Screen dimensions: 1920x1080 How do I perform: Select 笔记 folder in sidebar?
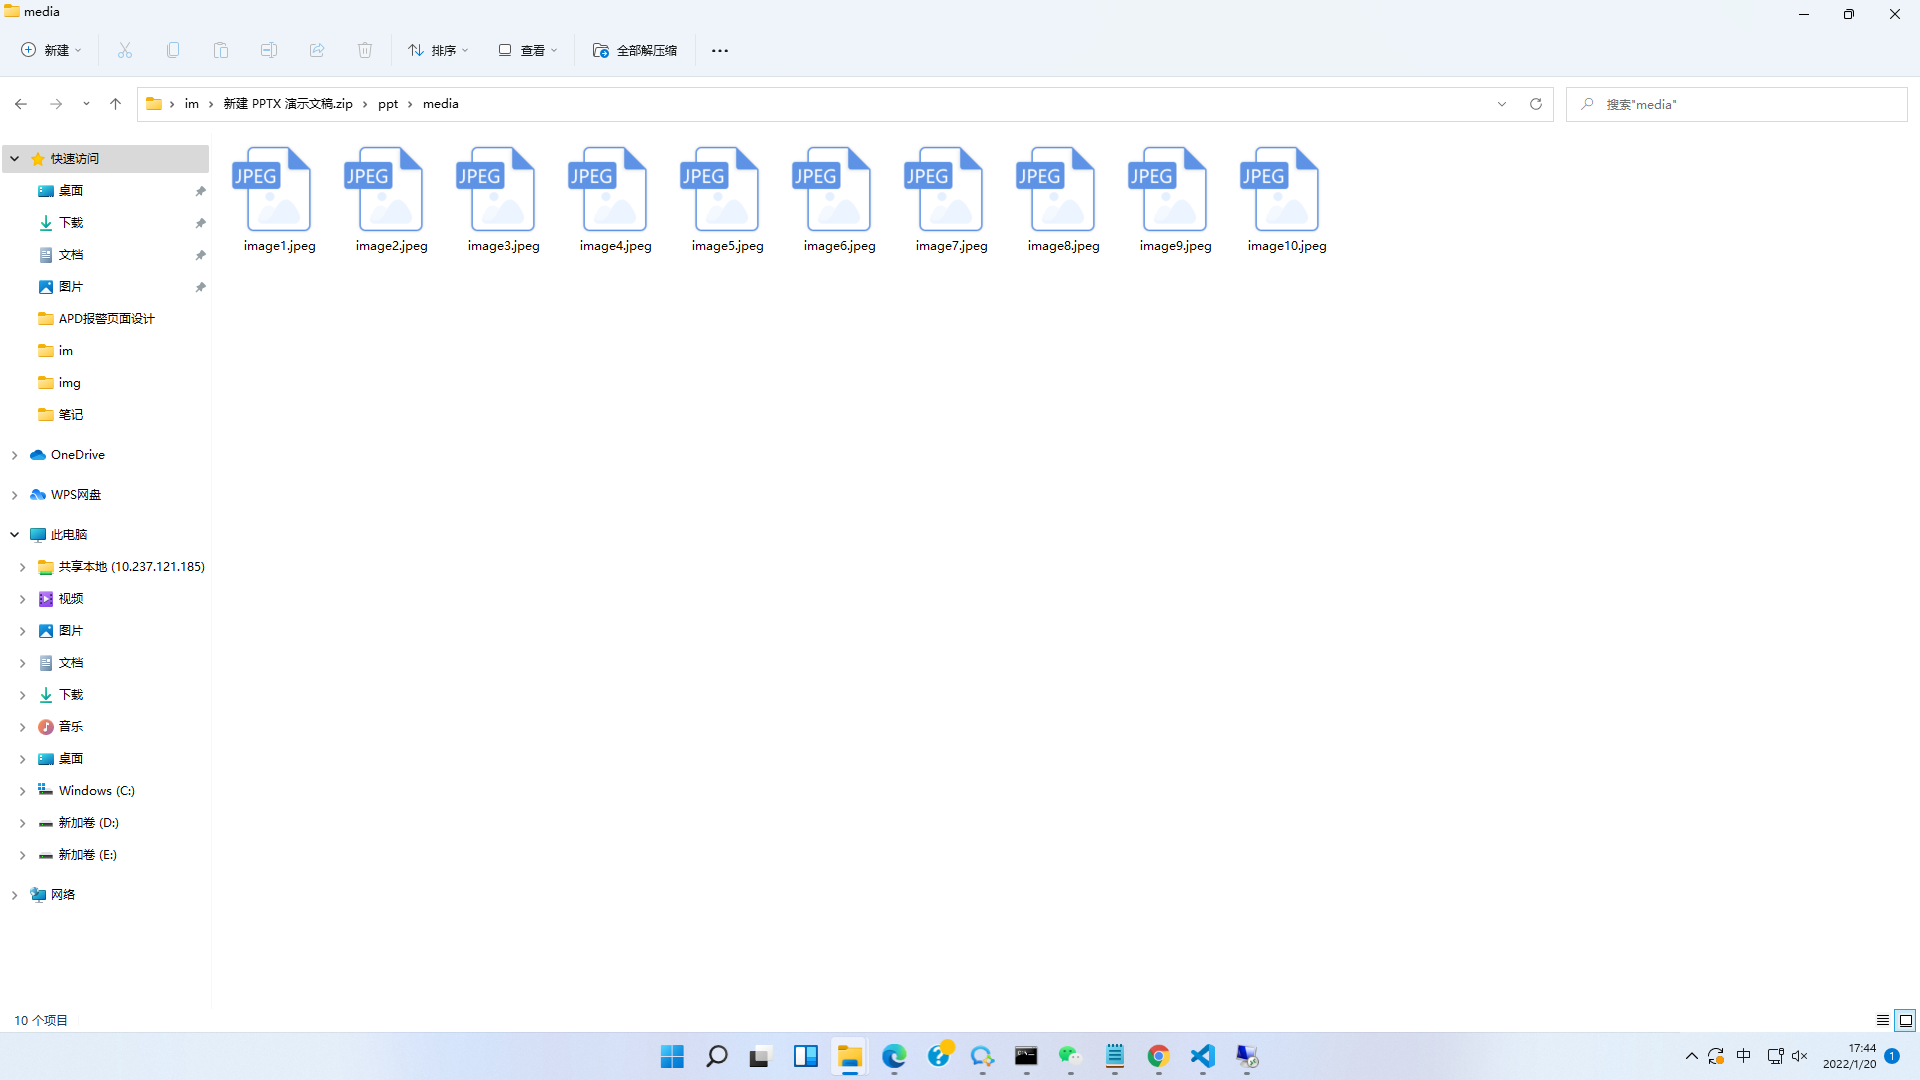[x=71, y=415]
